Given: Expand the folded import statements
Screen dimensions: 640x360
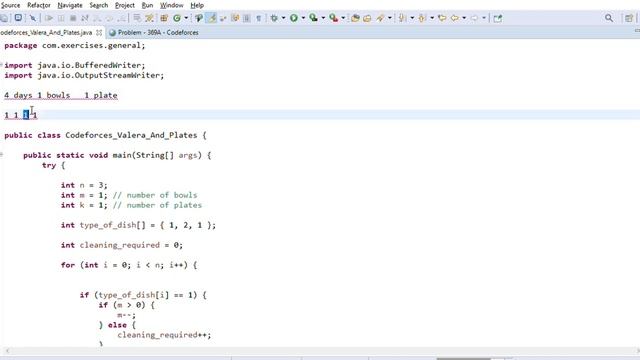Looking at the screenshot, I should point(2,64).
